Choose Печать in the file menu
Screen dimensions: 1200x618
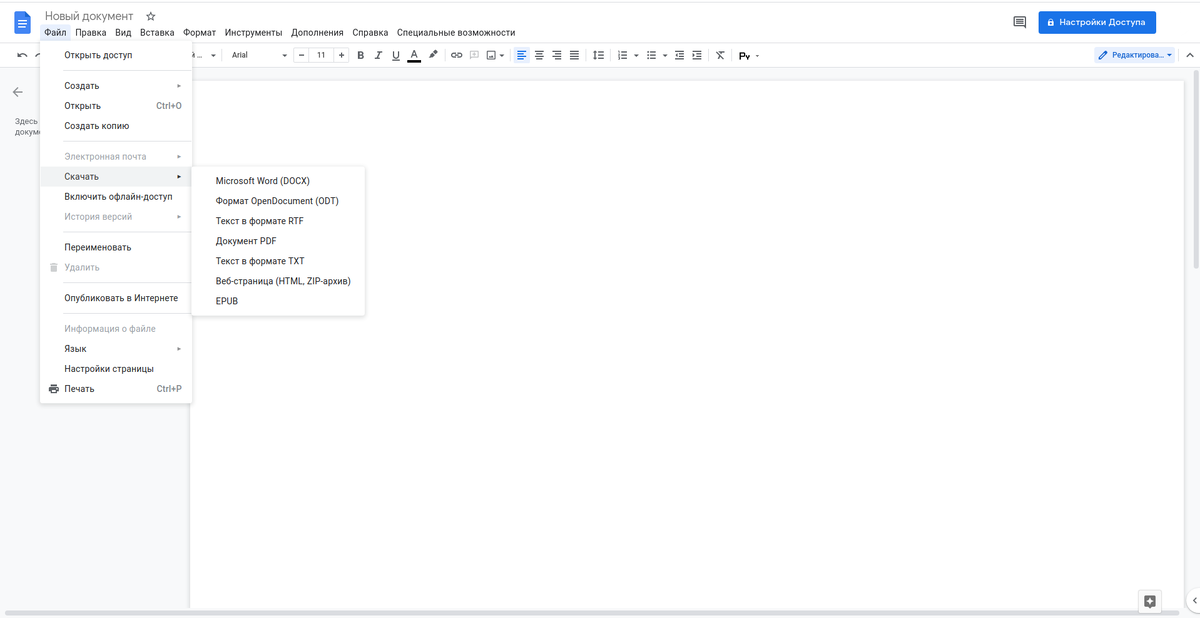[x=115, y=389]
